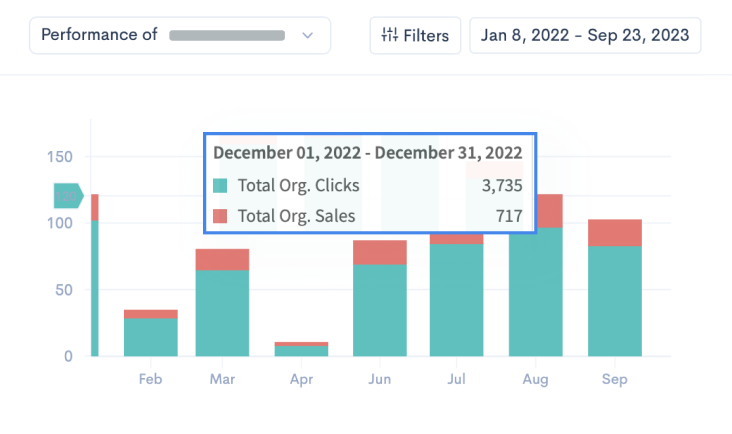Select the red top of June bar
Image resolution: width=732 pixels, height=434 pixels.
(380, 252)
